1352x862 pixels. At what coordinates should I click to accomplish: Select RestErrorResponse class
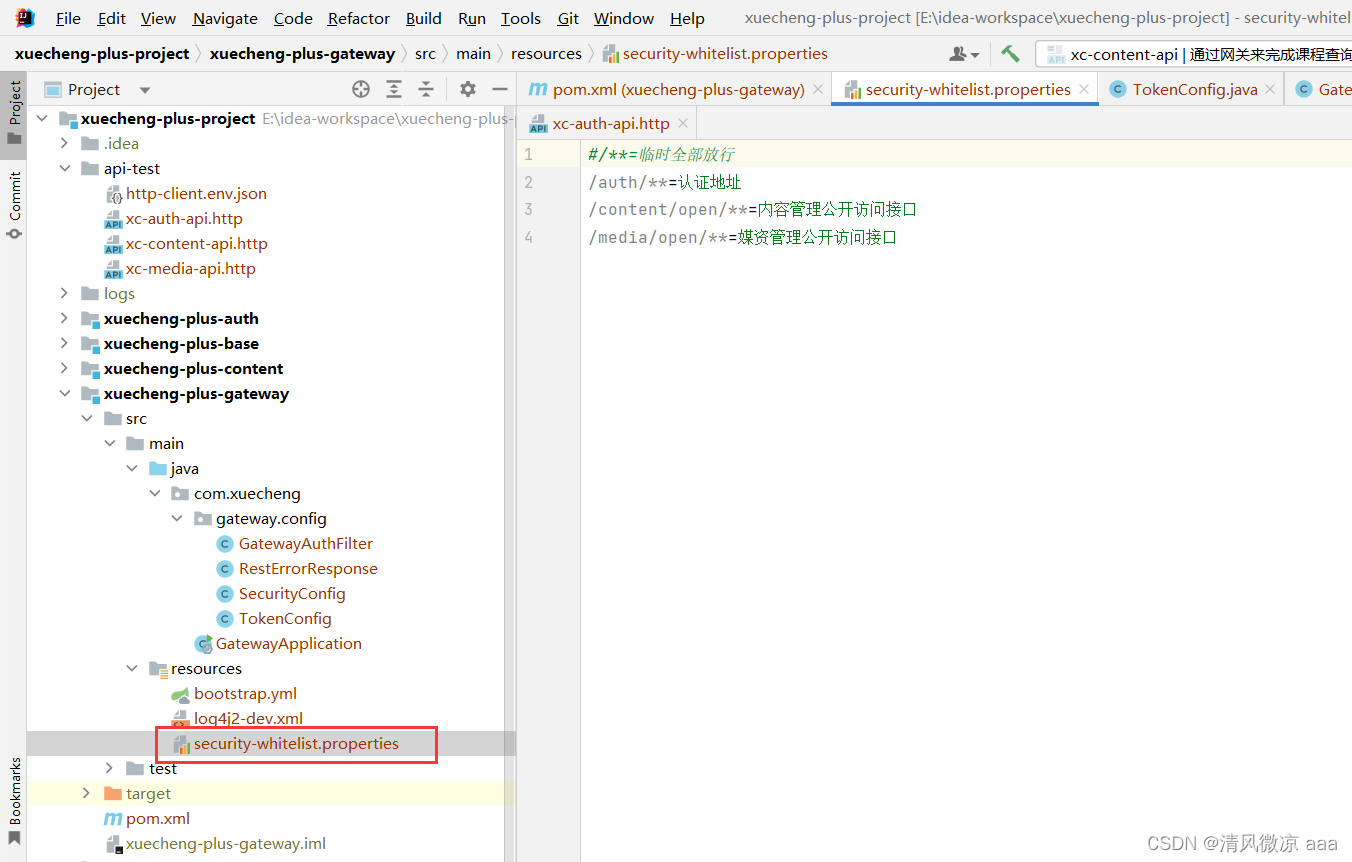308,568
